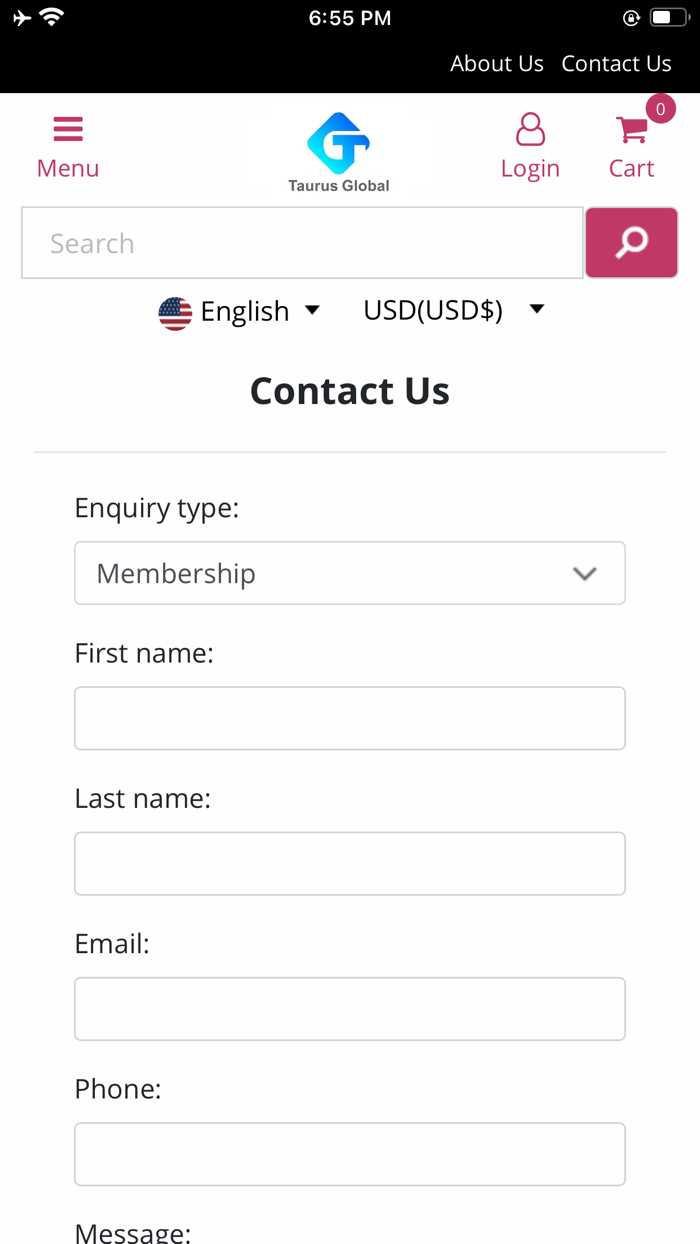Open the About Us page
Image resolution: width=700 pixels, height=1244 pixels.
coord(497,63)
